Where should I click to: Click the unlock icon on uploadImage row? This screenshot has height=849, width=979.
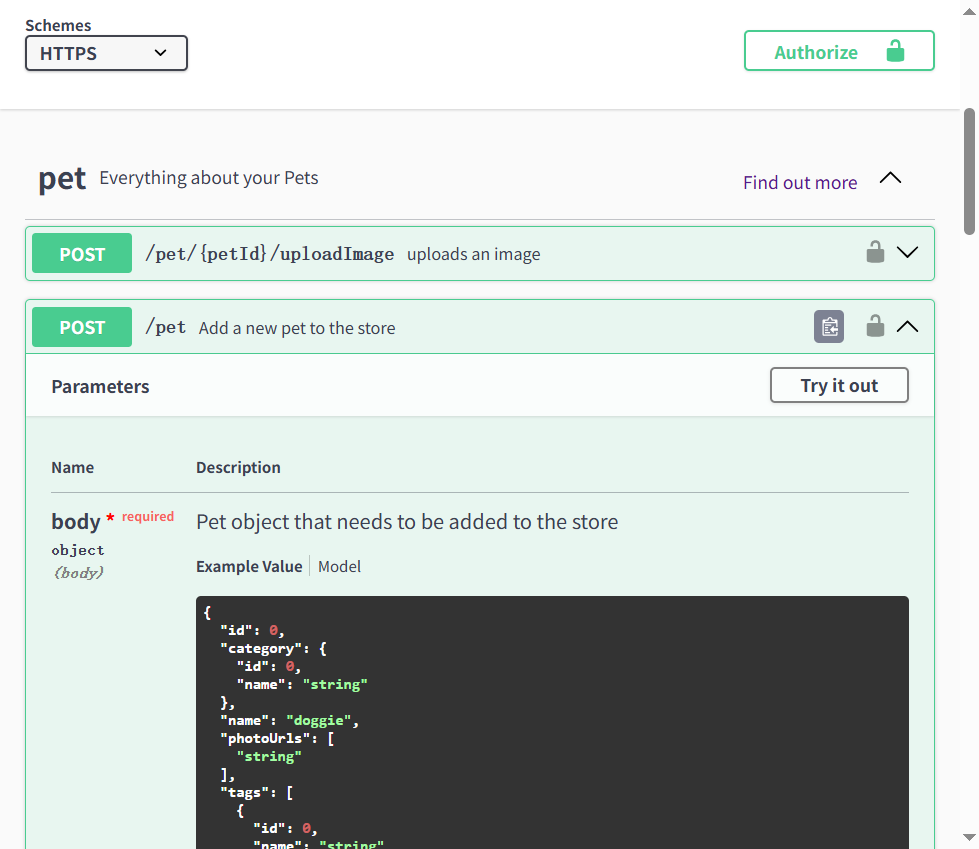(875, 253)
